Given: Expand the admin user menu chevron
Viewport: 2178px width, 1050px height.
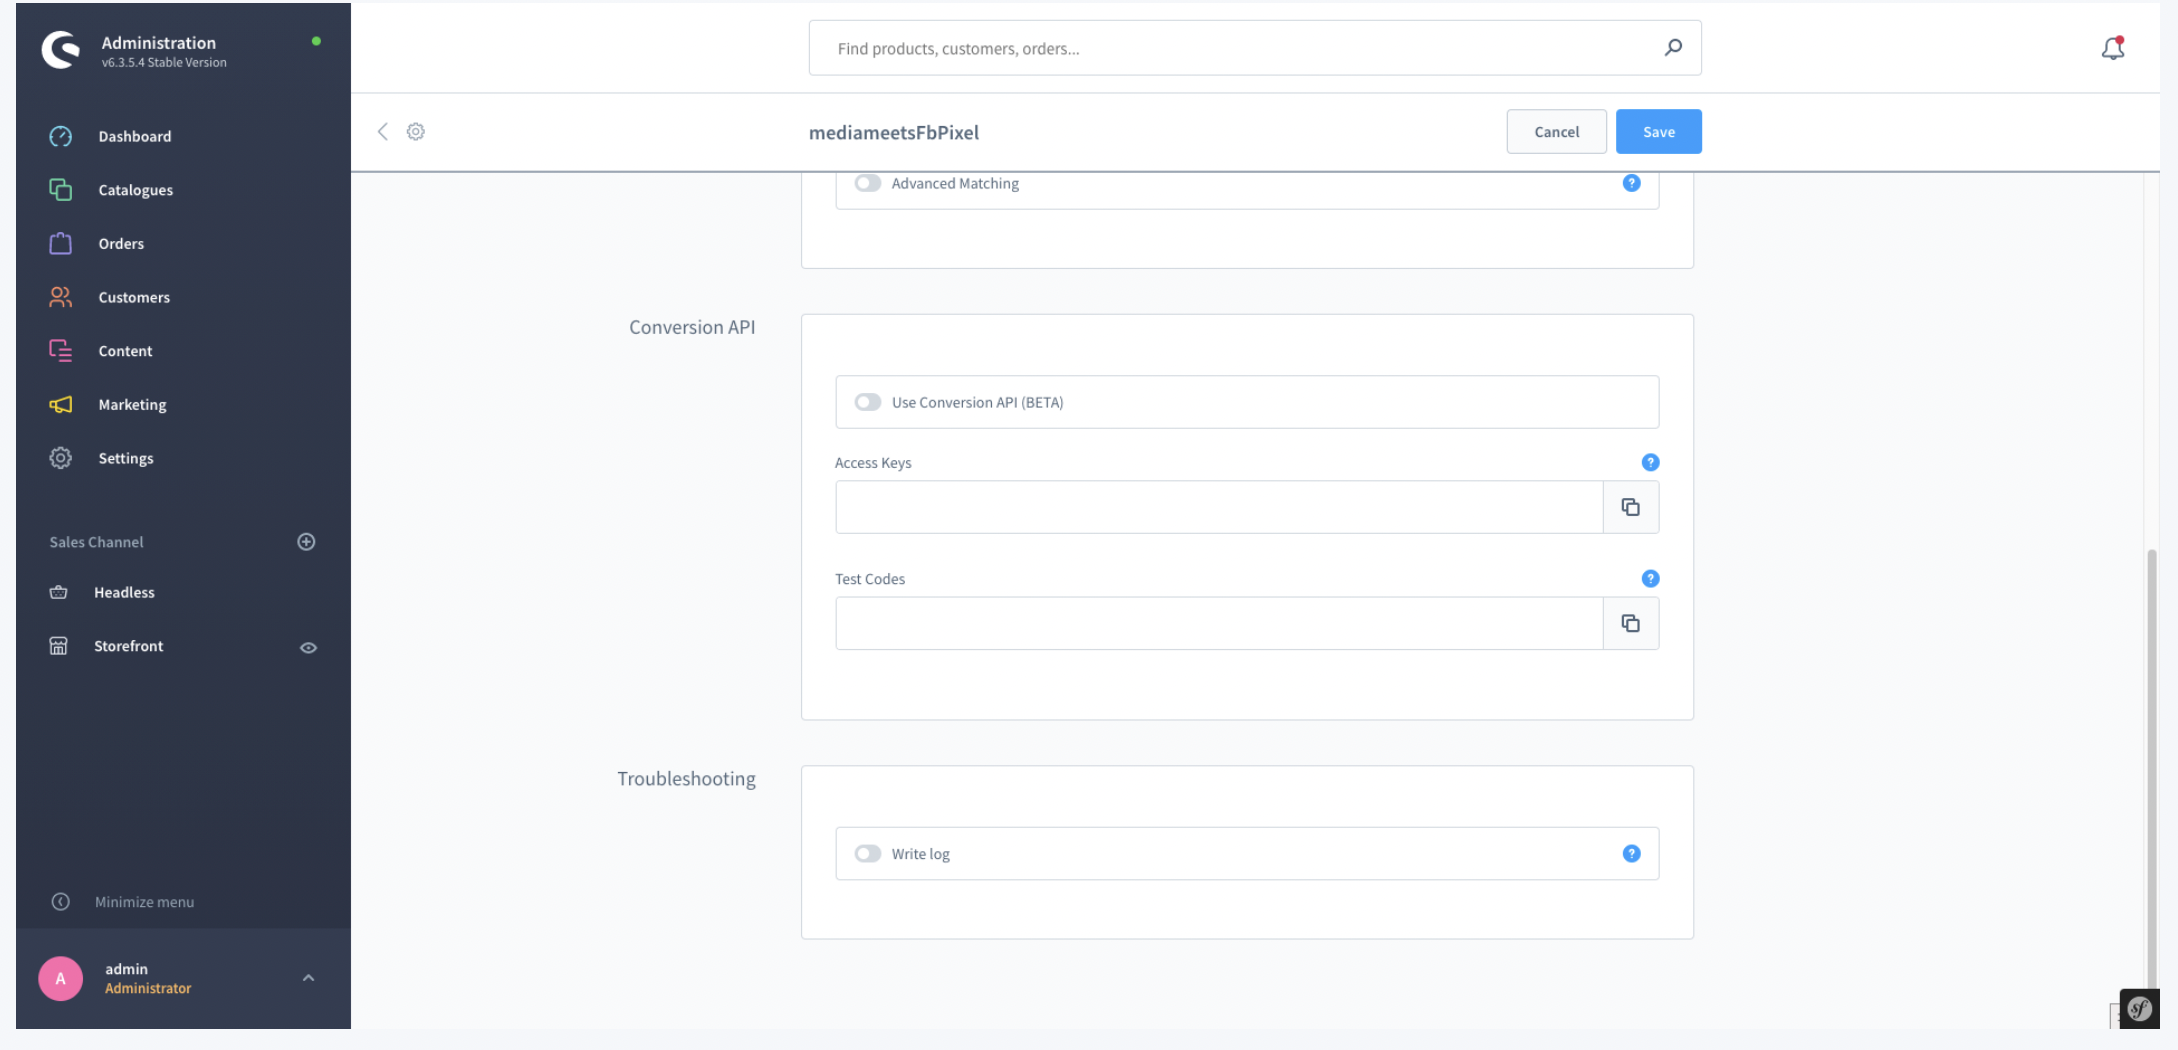Looking at the screenshot, I should coord(308,978).
